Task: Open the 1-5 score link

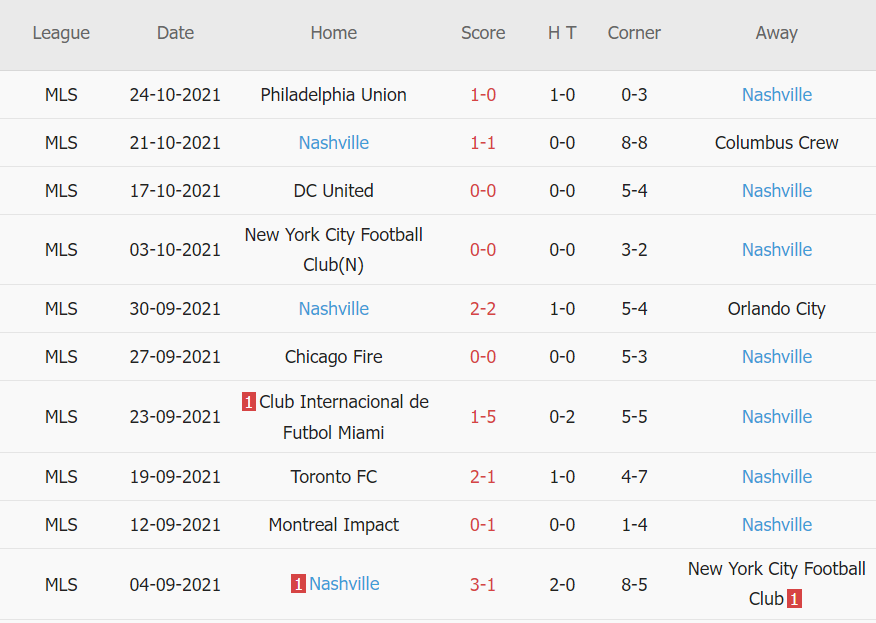Action: click(x=483, y=417)
